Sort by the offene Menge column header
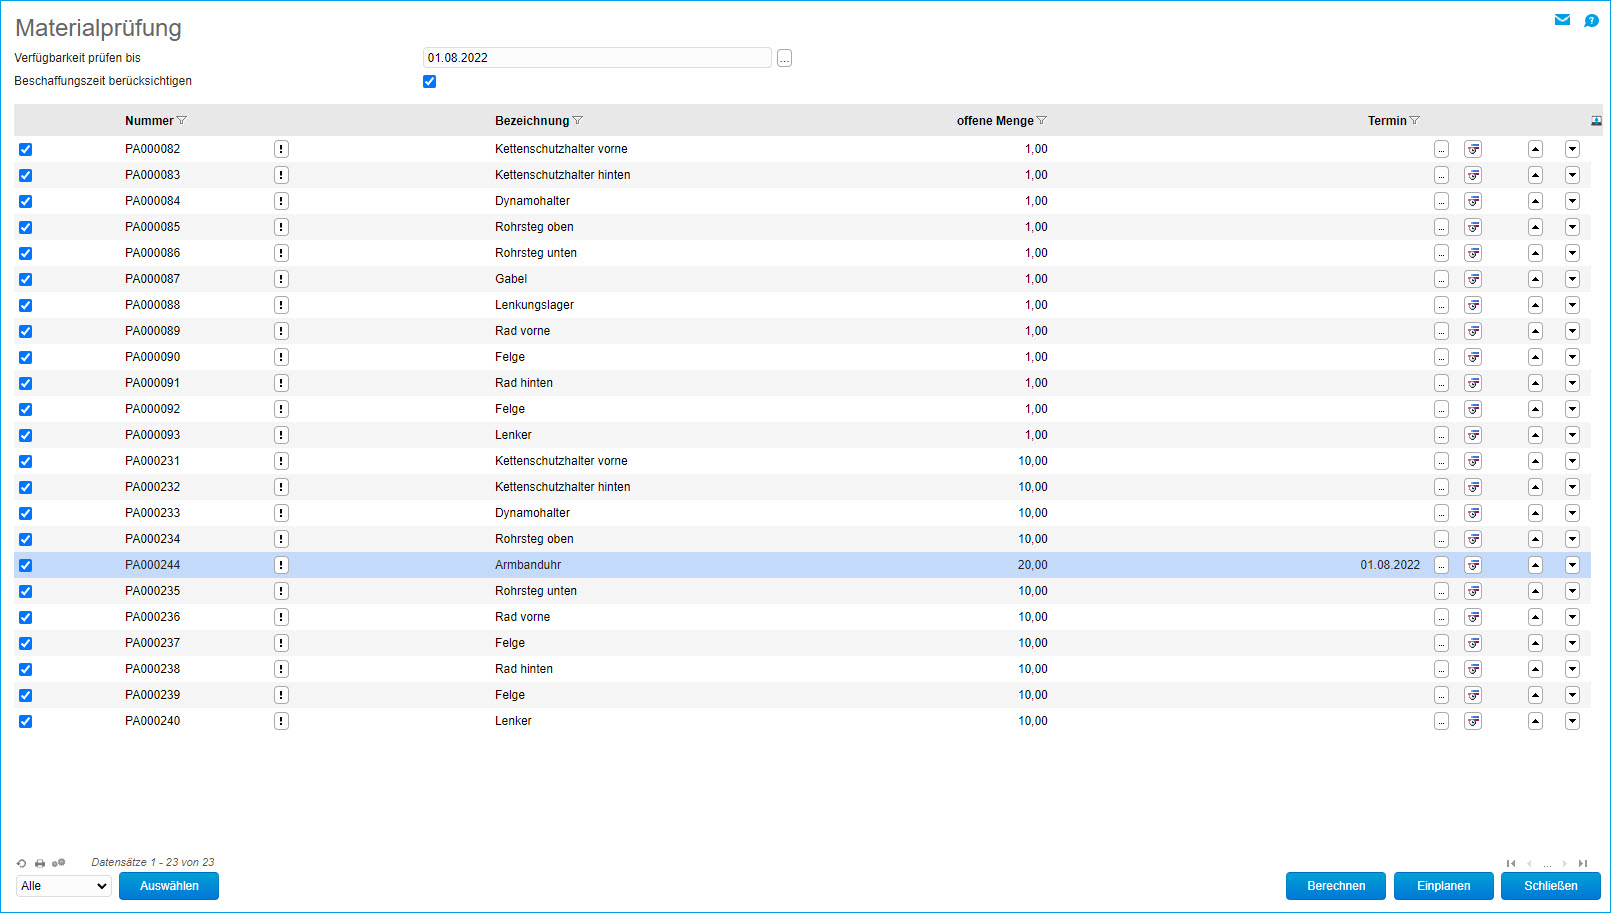The width and height of the screenshot is (1611, 913). coord(995,121)
